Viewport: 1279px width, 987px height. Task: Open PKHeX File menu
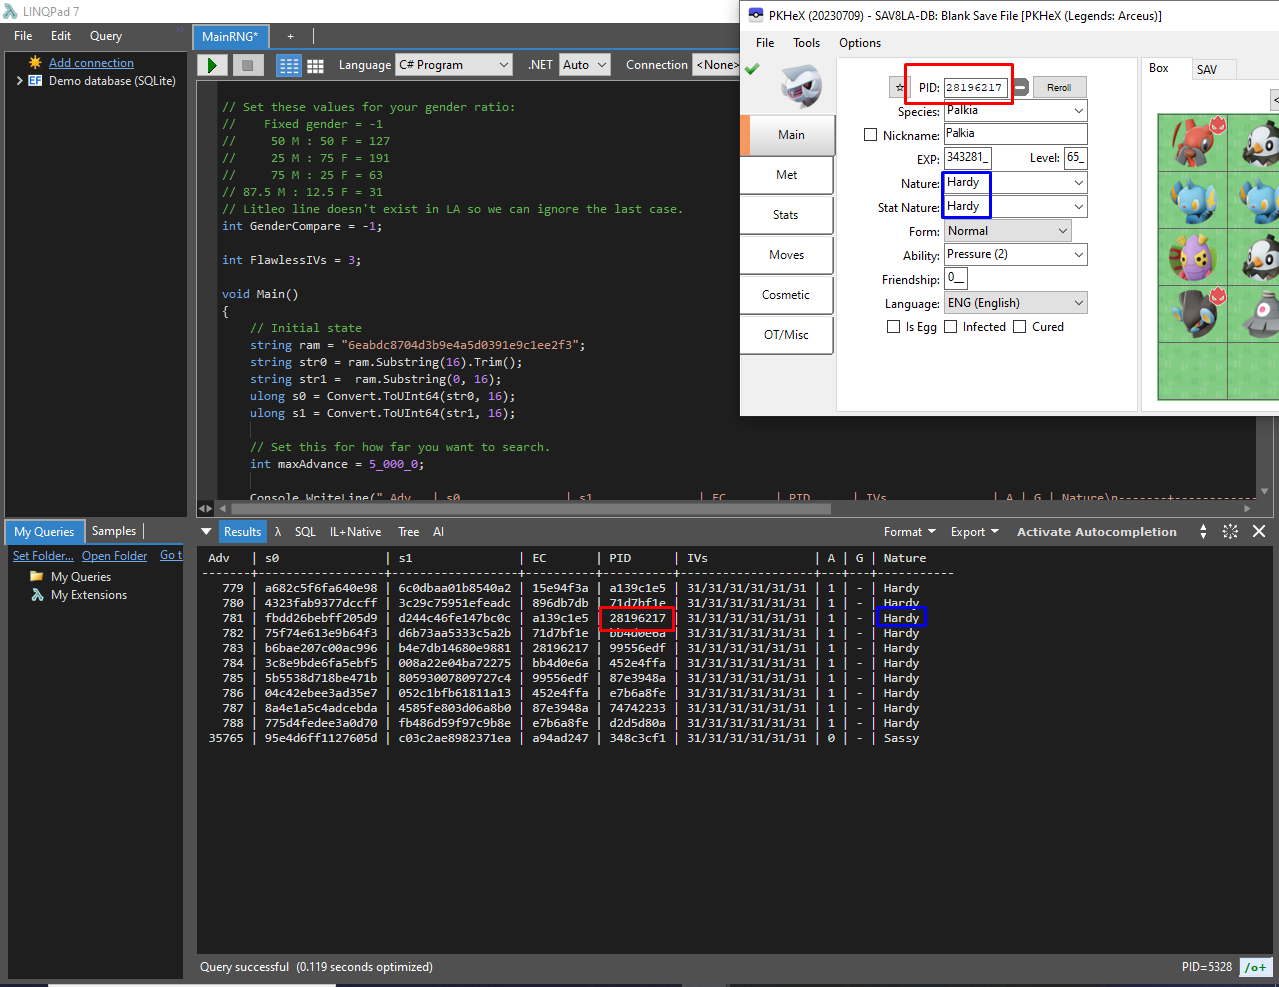coord(765,43)
